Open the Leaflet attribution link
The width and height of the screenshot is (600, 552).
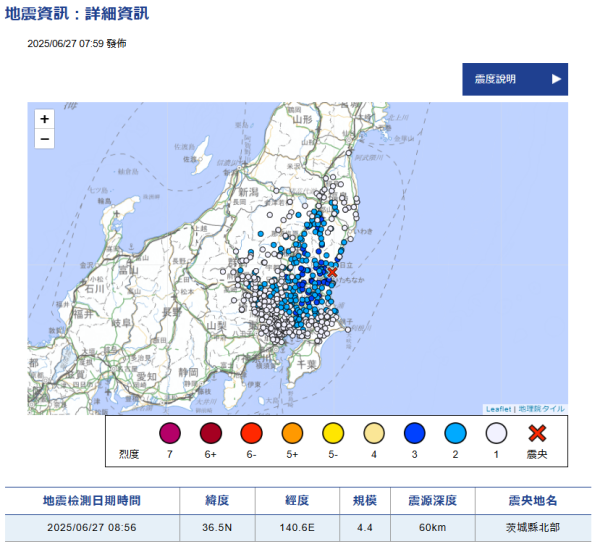498,409
